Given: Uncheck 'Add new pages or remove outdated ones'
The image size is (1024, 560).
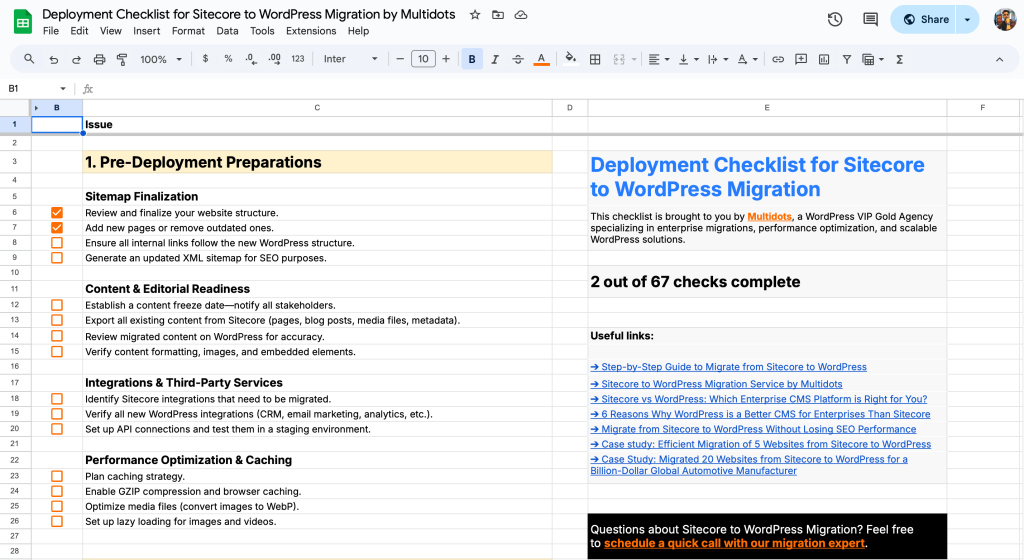Looking at the screenshot, I should pos(57,228).
